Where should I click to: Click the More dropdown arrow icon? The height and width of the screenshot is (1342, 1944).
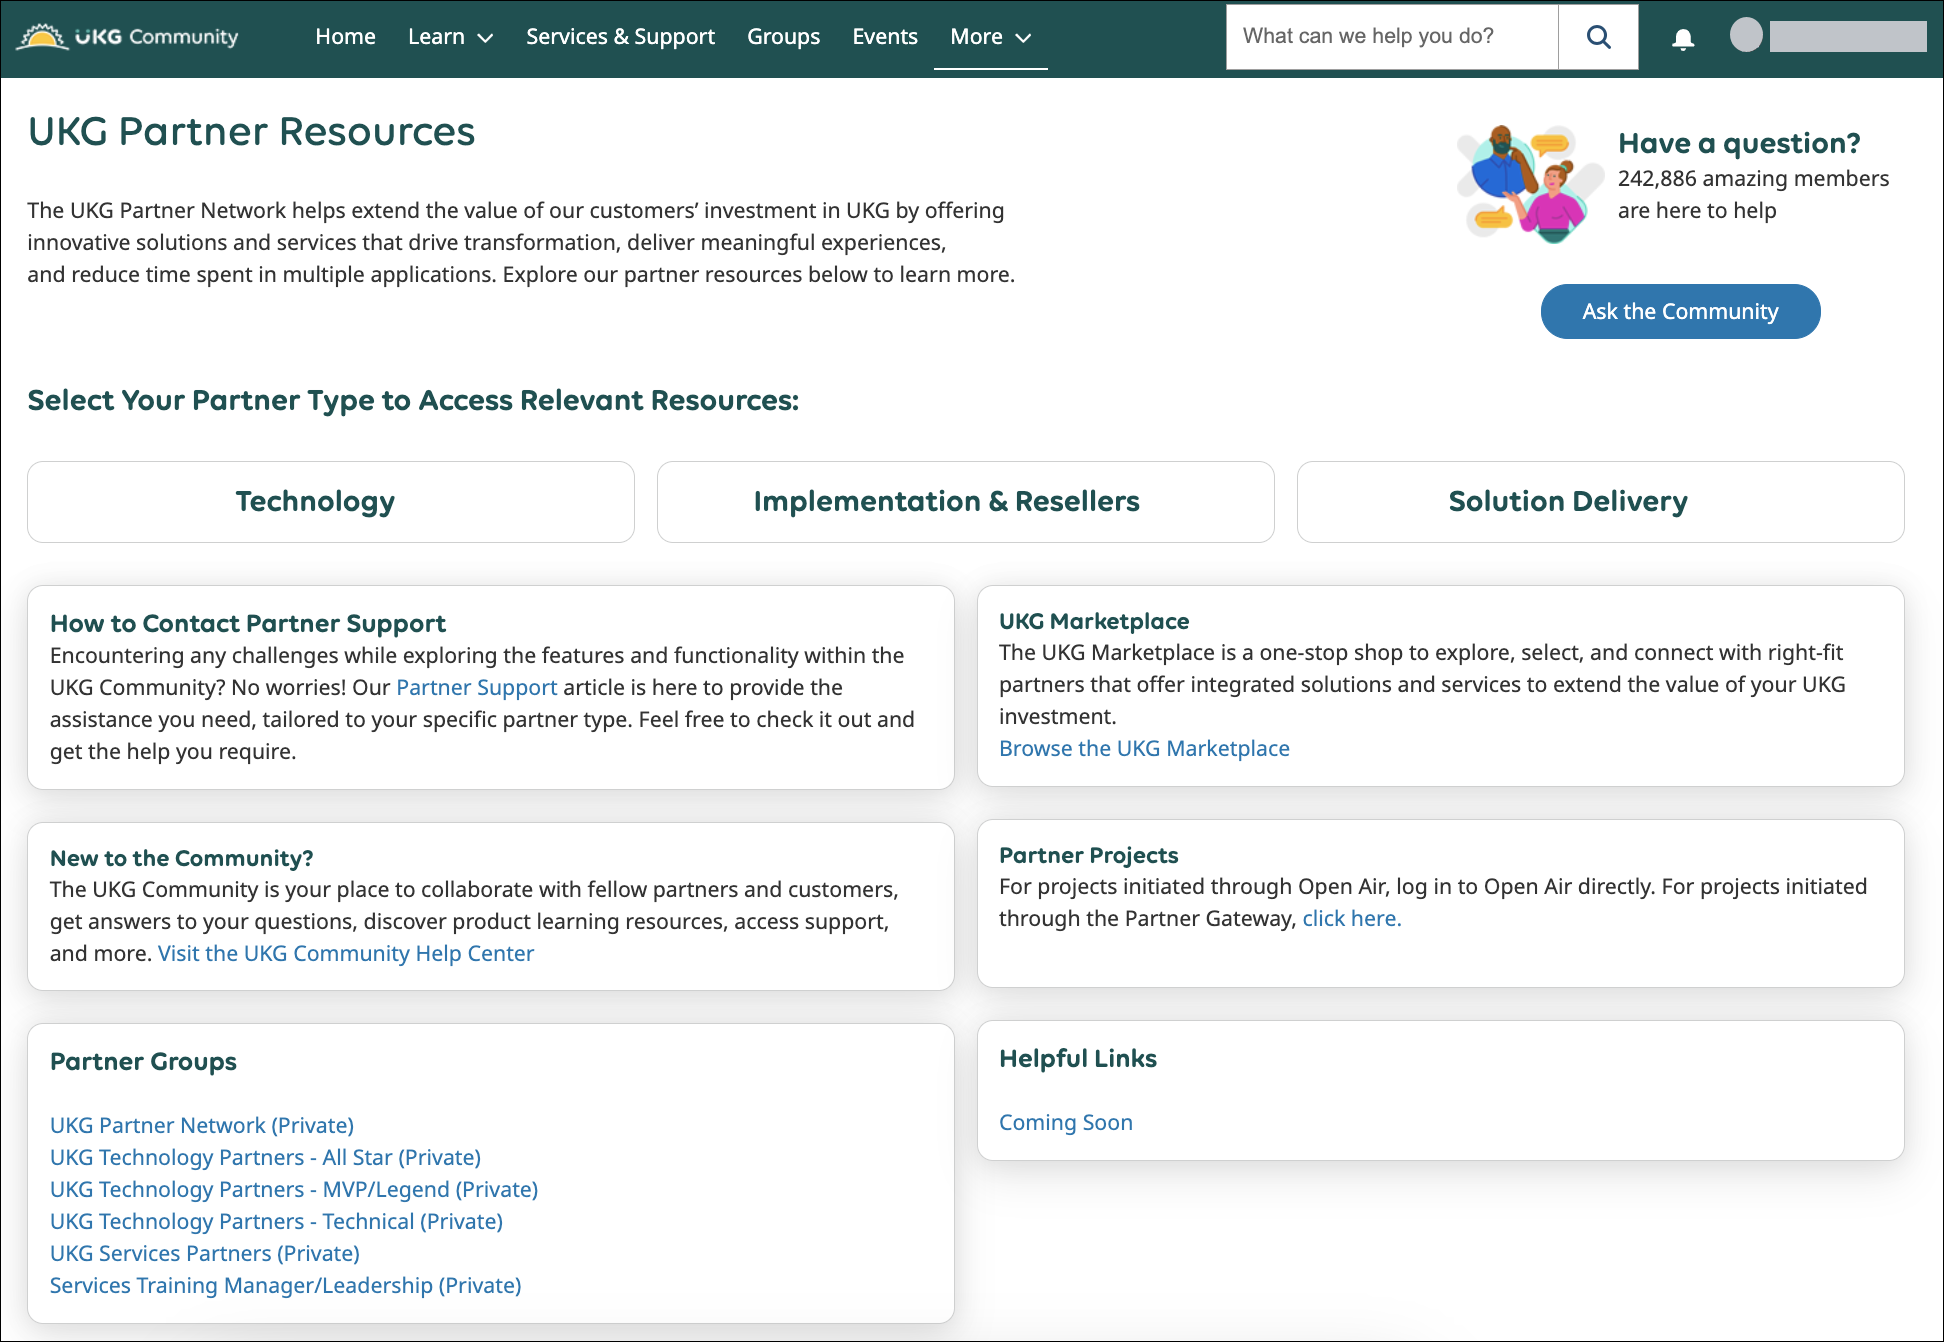[1025, 37]
